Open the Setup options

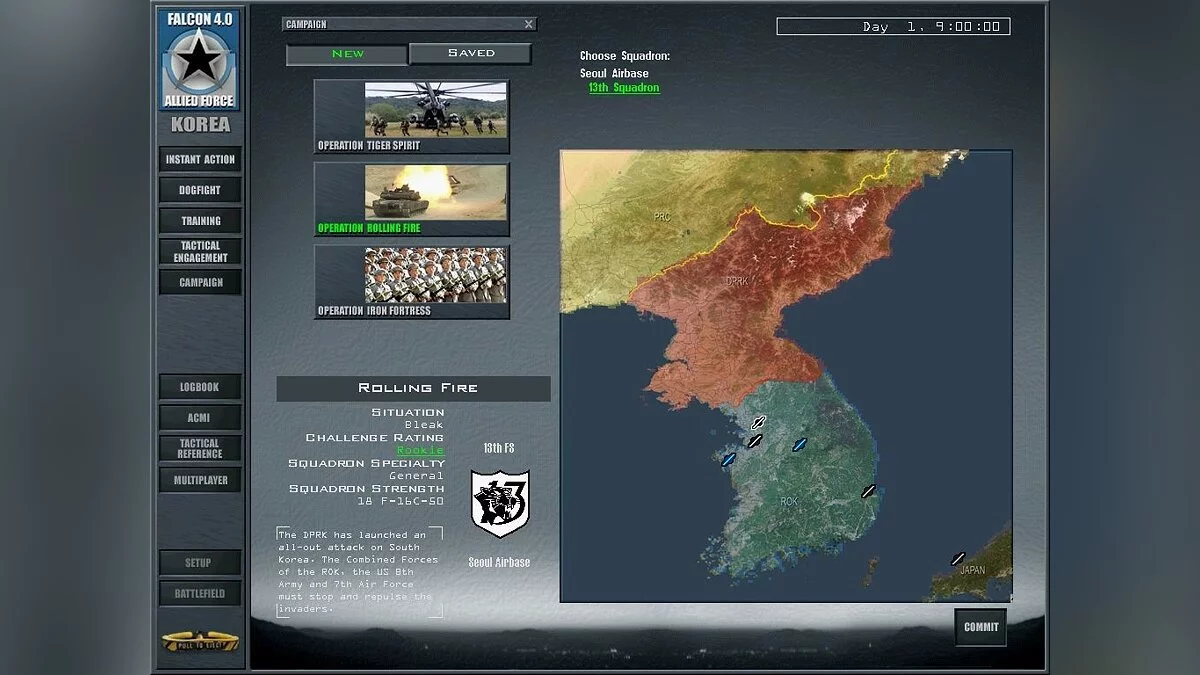200,562
